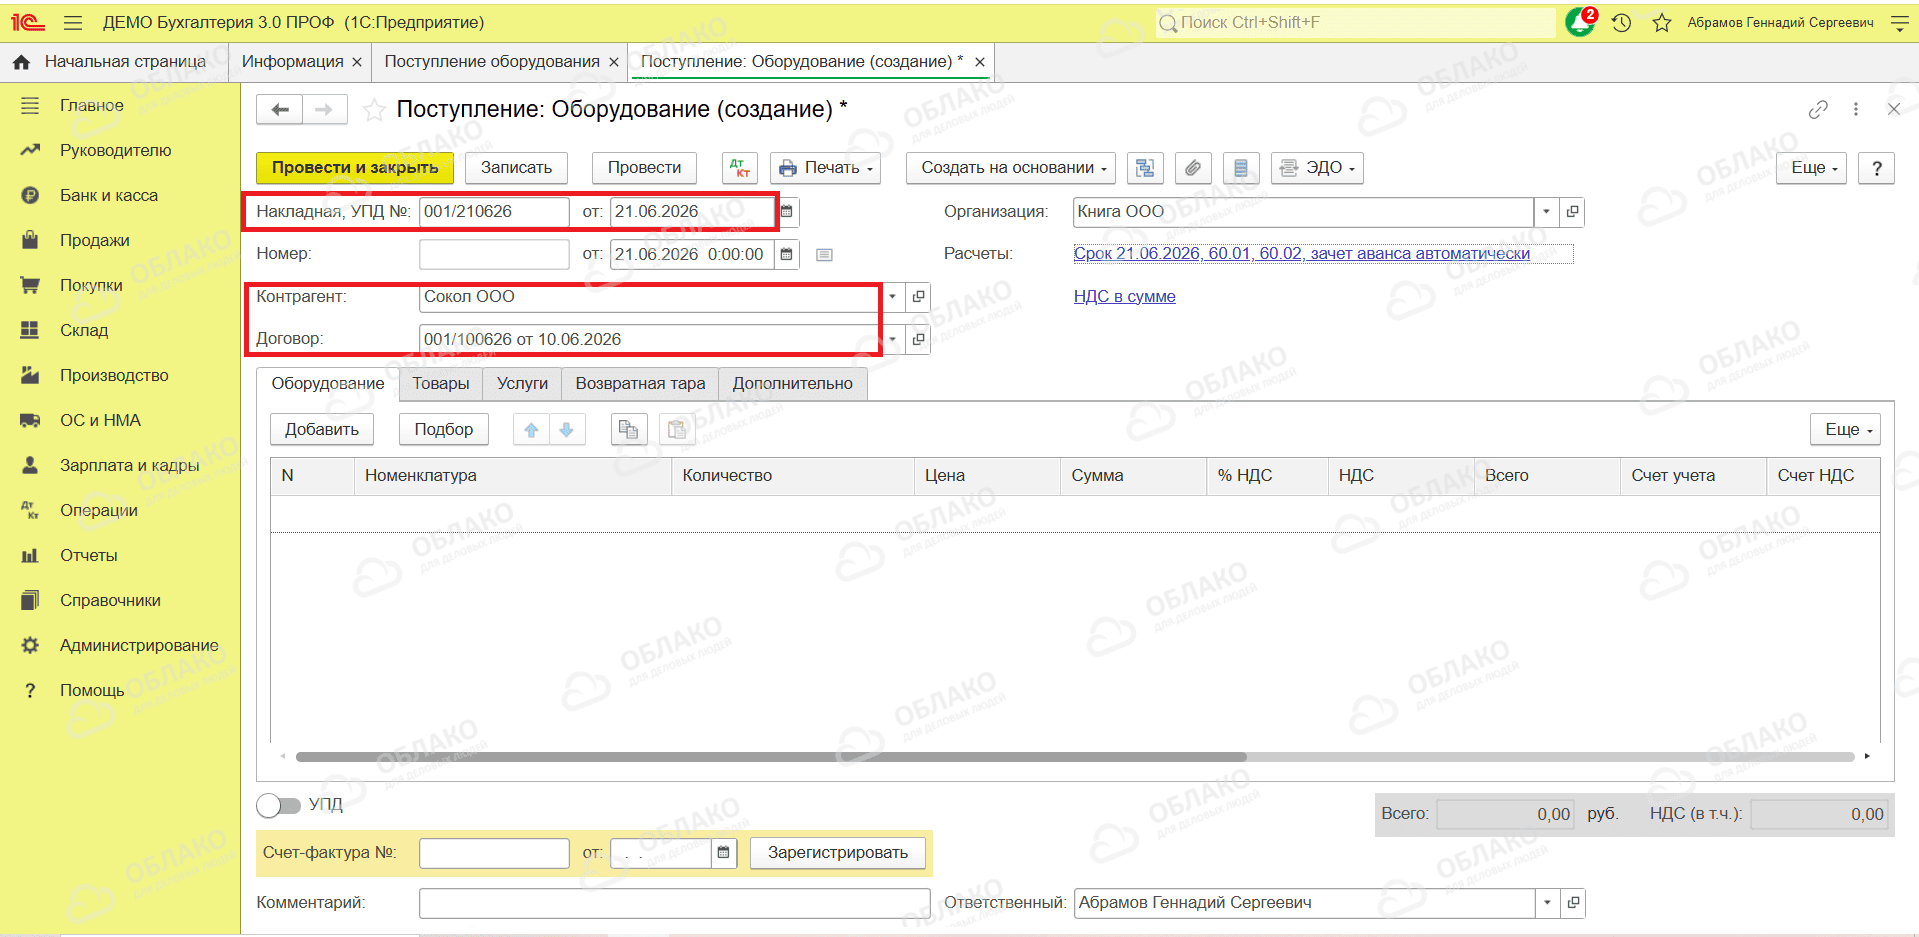Copy link to document icon

coord(1819,109)
